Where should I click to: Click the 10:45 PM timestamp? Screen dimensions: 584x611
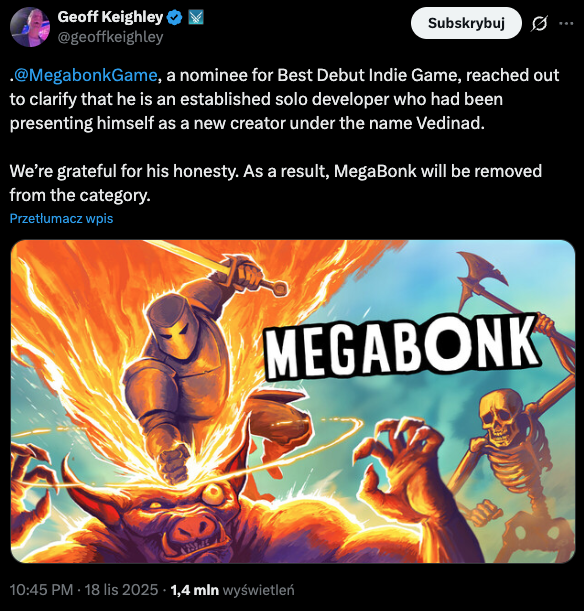click(x=41, y=590)
